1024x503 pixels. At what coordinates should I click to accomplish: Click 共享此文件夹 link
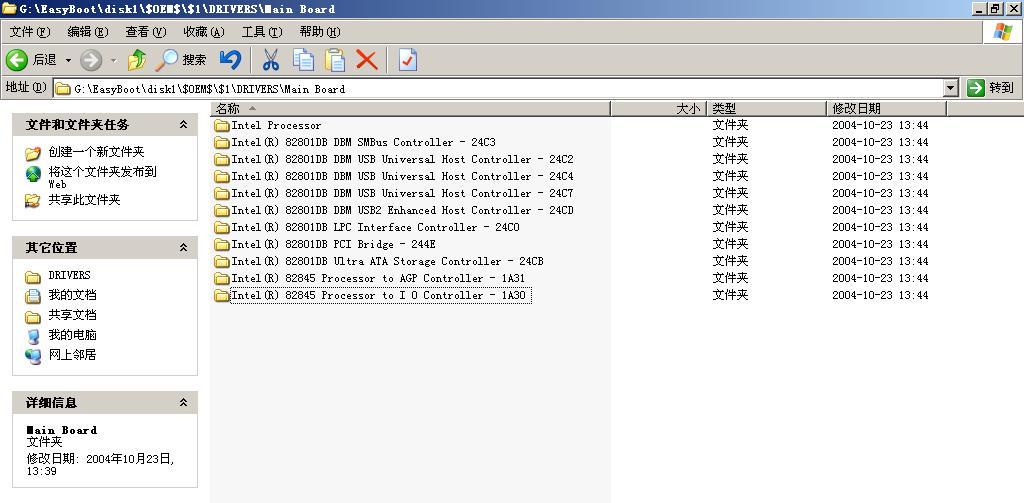click(x=84, y=200)
